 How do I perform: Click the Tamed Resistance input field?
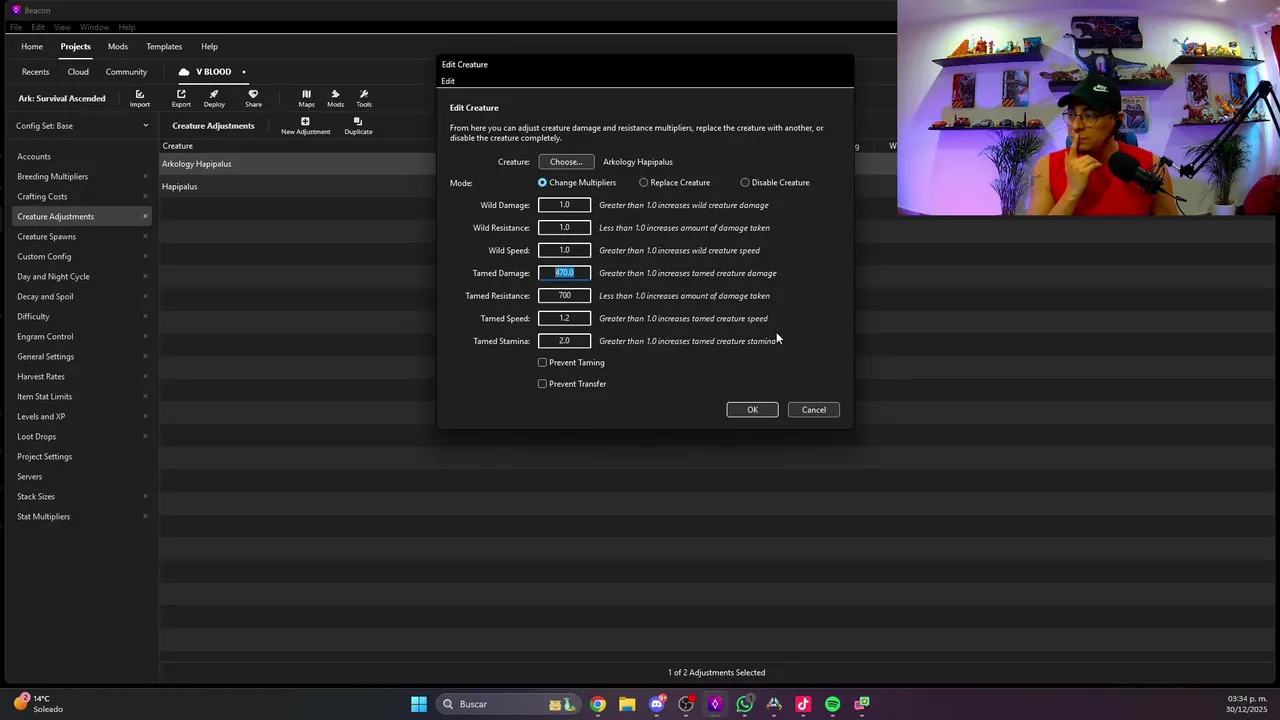[564, 296]
